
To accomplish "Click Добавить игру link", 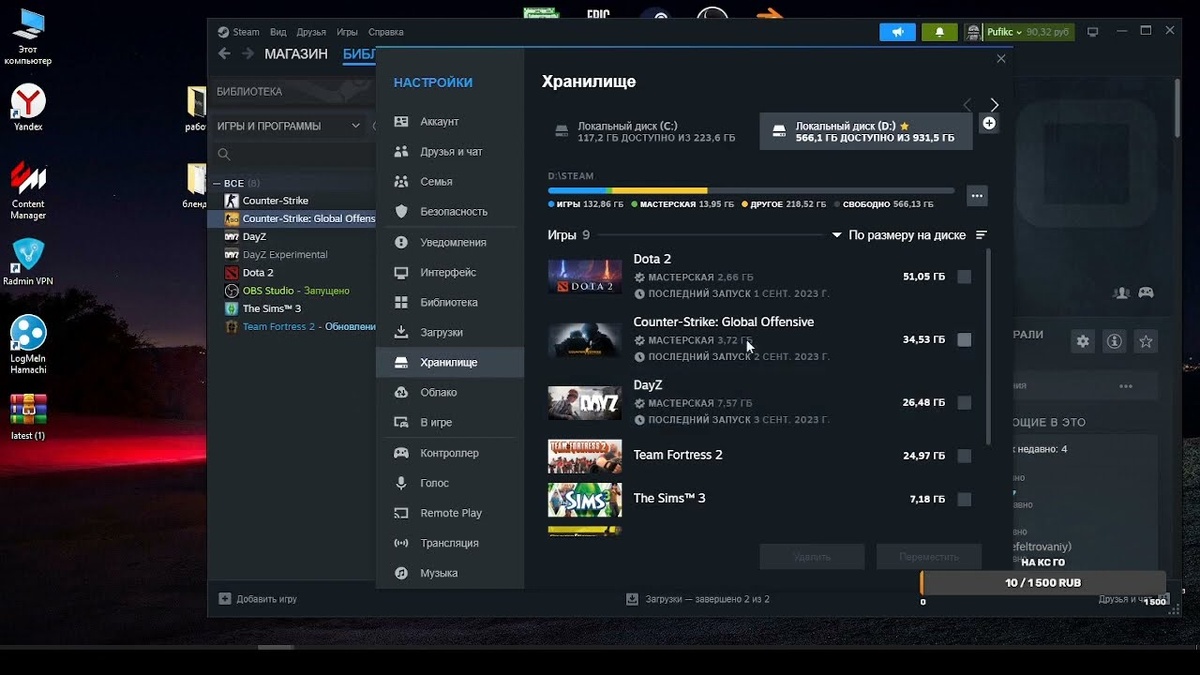I will 258,599.
